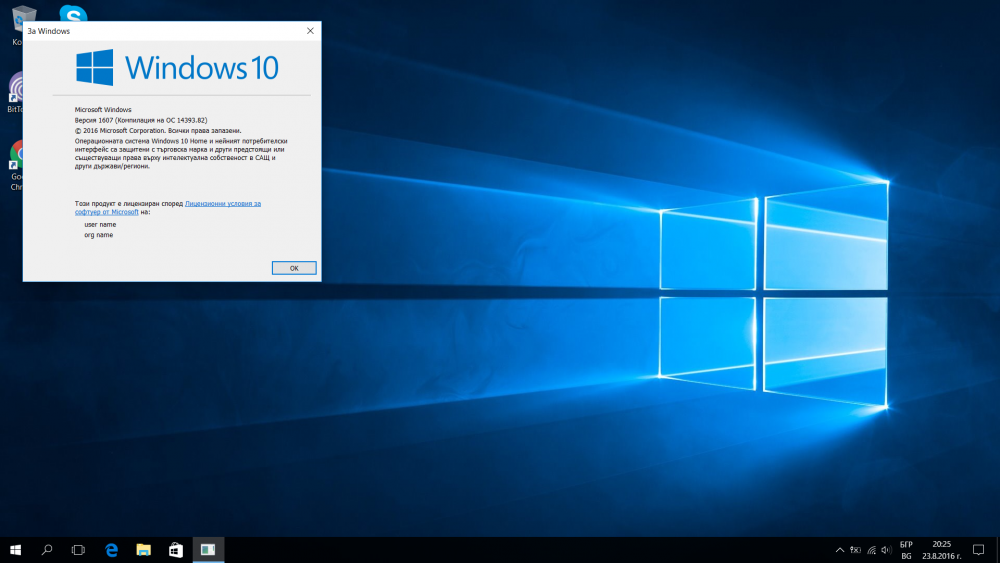
Task: Click the 'Microsoft Windows' text line
Action: [103, 110]
